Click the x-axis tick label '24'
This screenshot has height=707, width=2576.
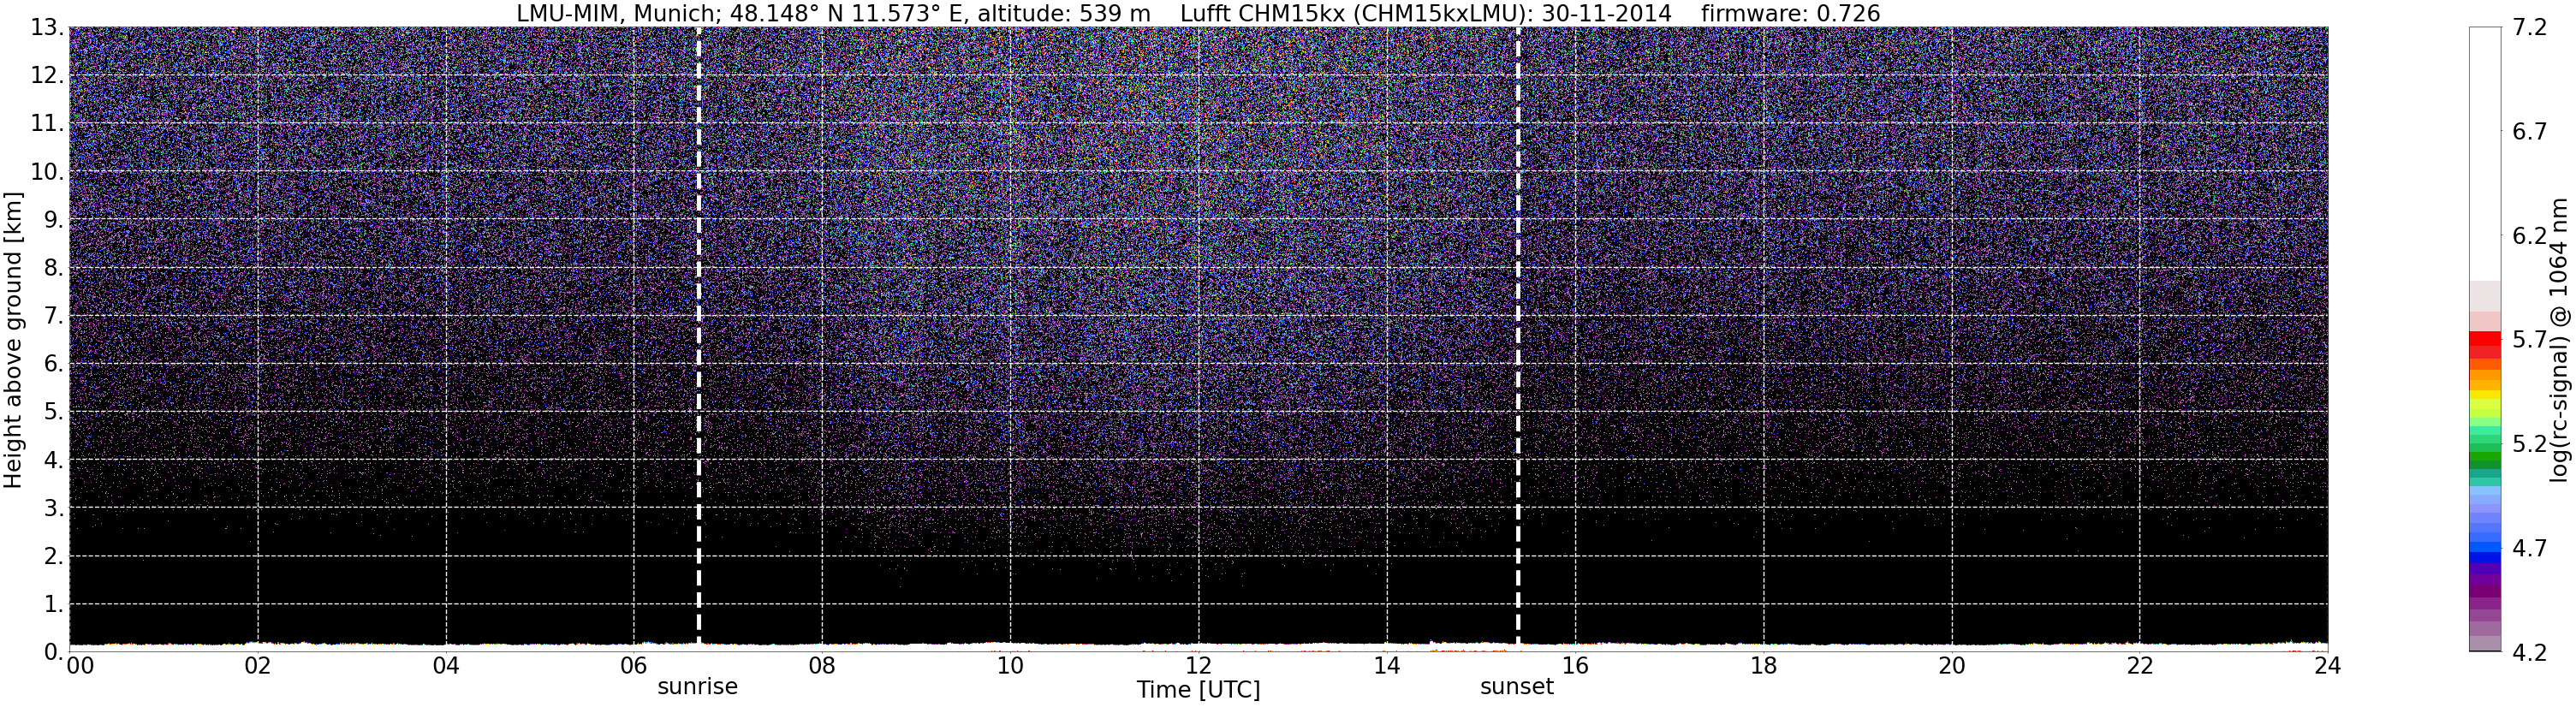tap(2327, 666)
